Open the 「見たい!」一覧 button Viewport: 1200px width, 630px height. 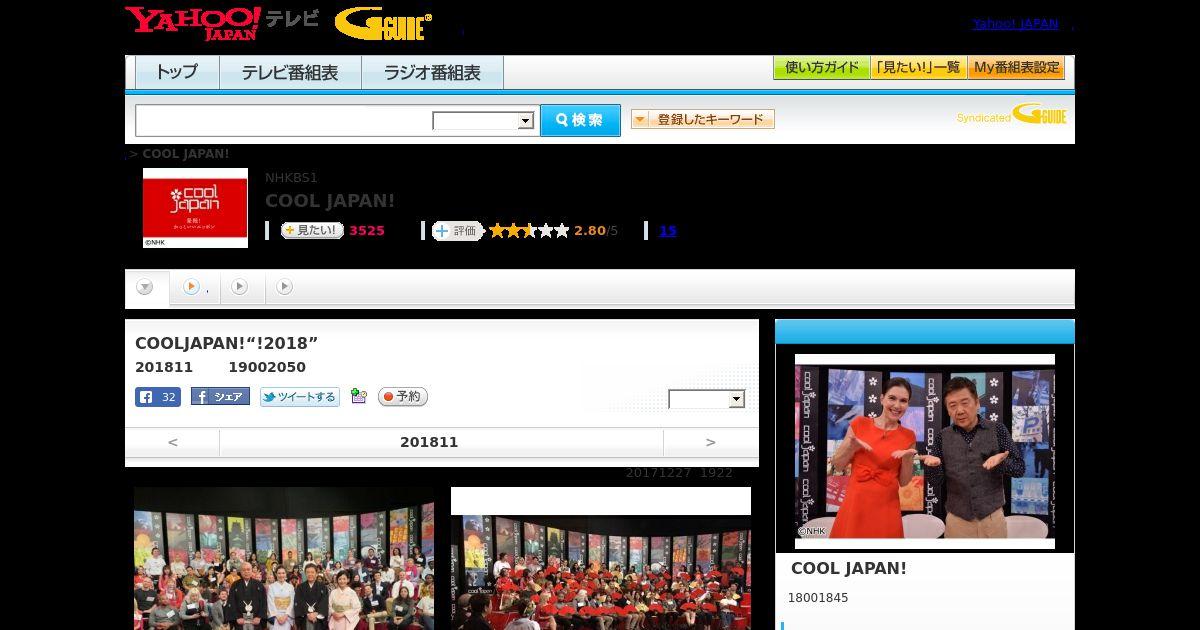point(918,68)
